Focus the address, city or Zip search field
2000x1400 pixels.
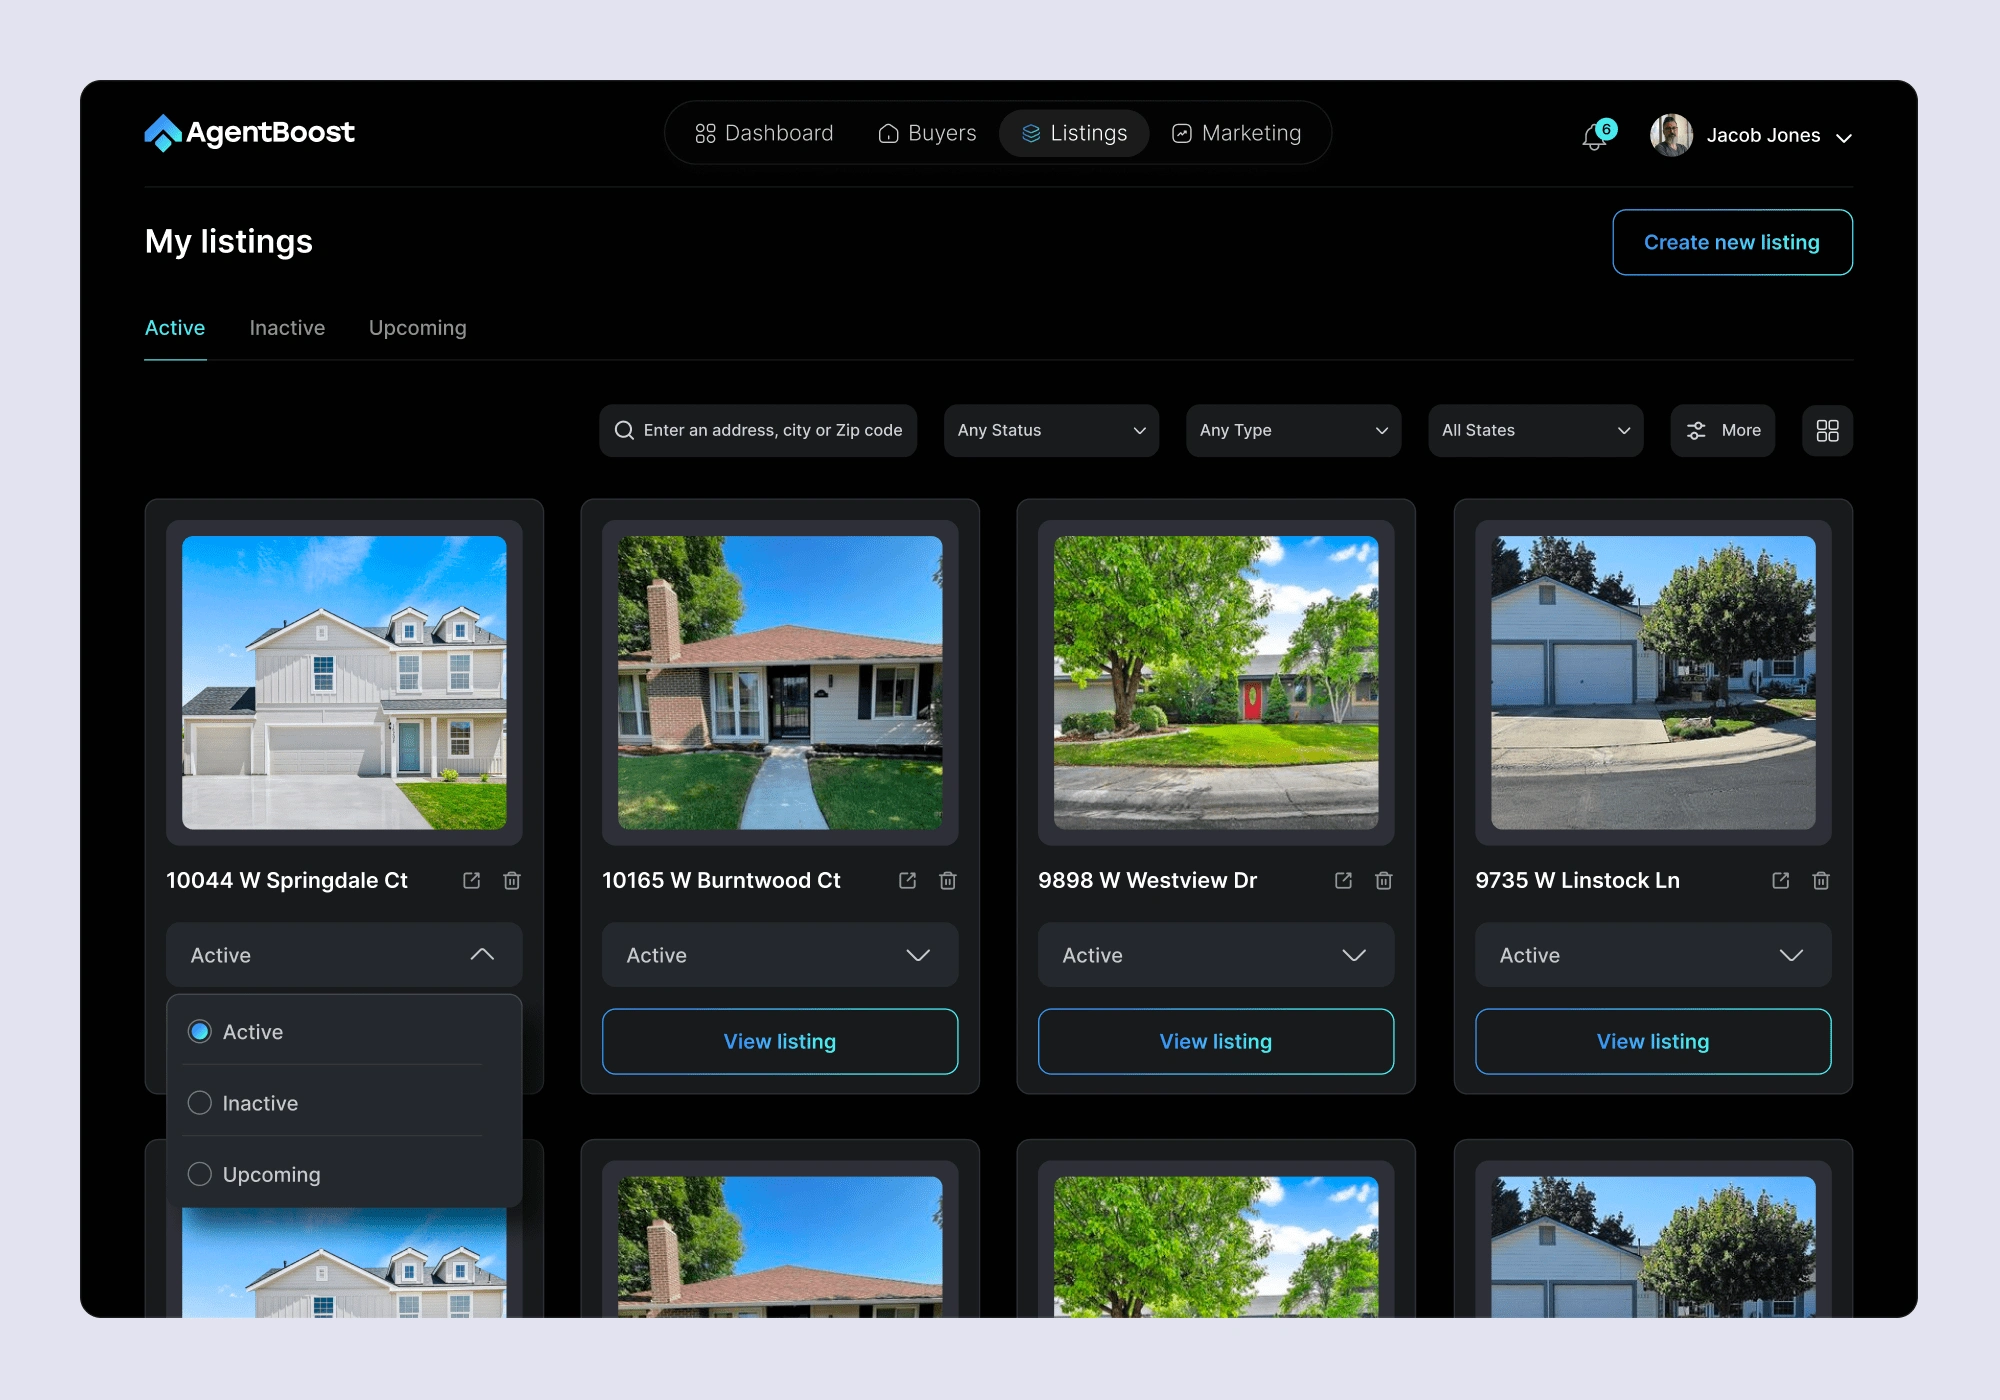[758, 431]
